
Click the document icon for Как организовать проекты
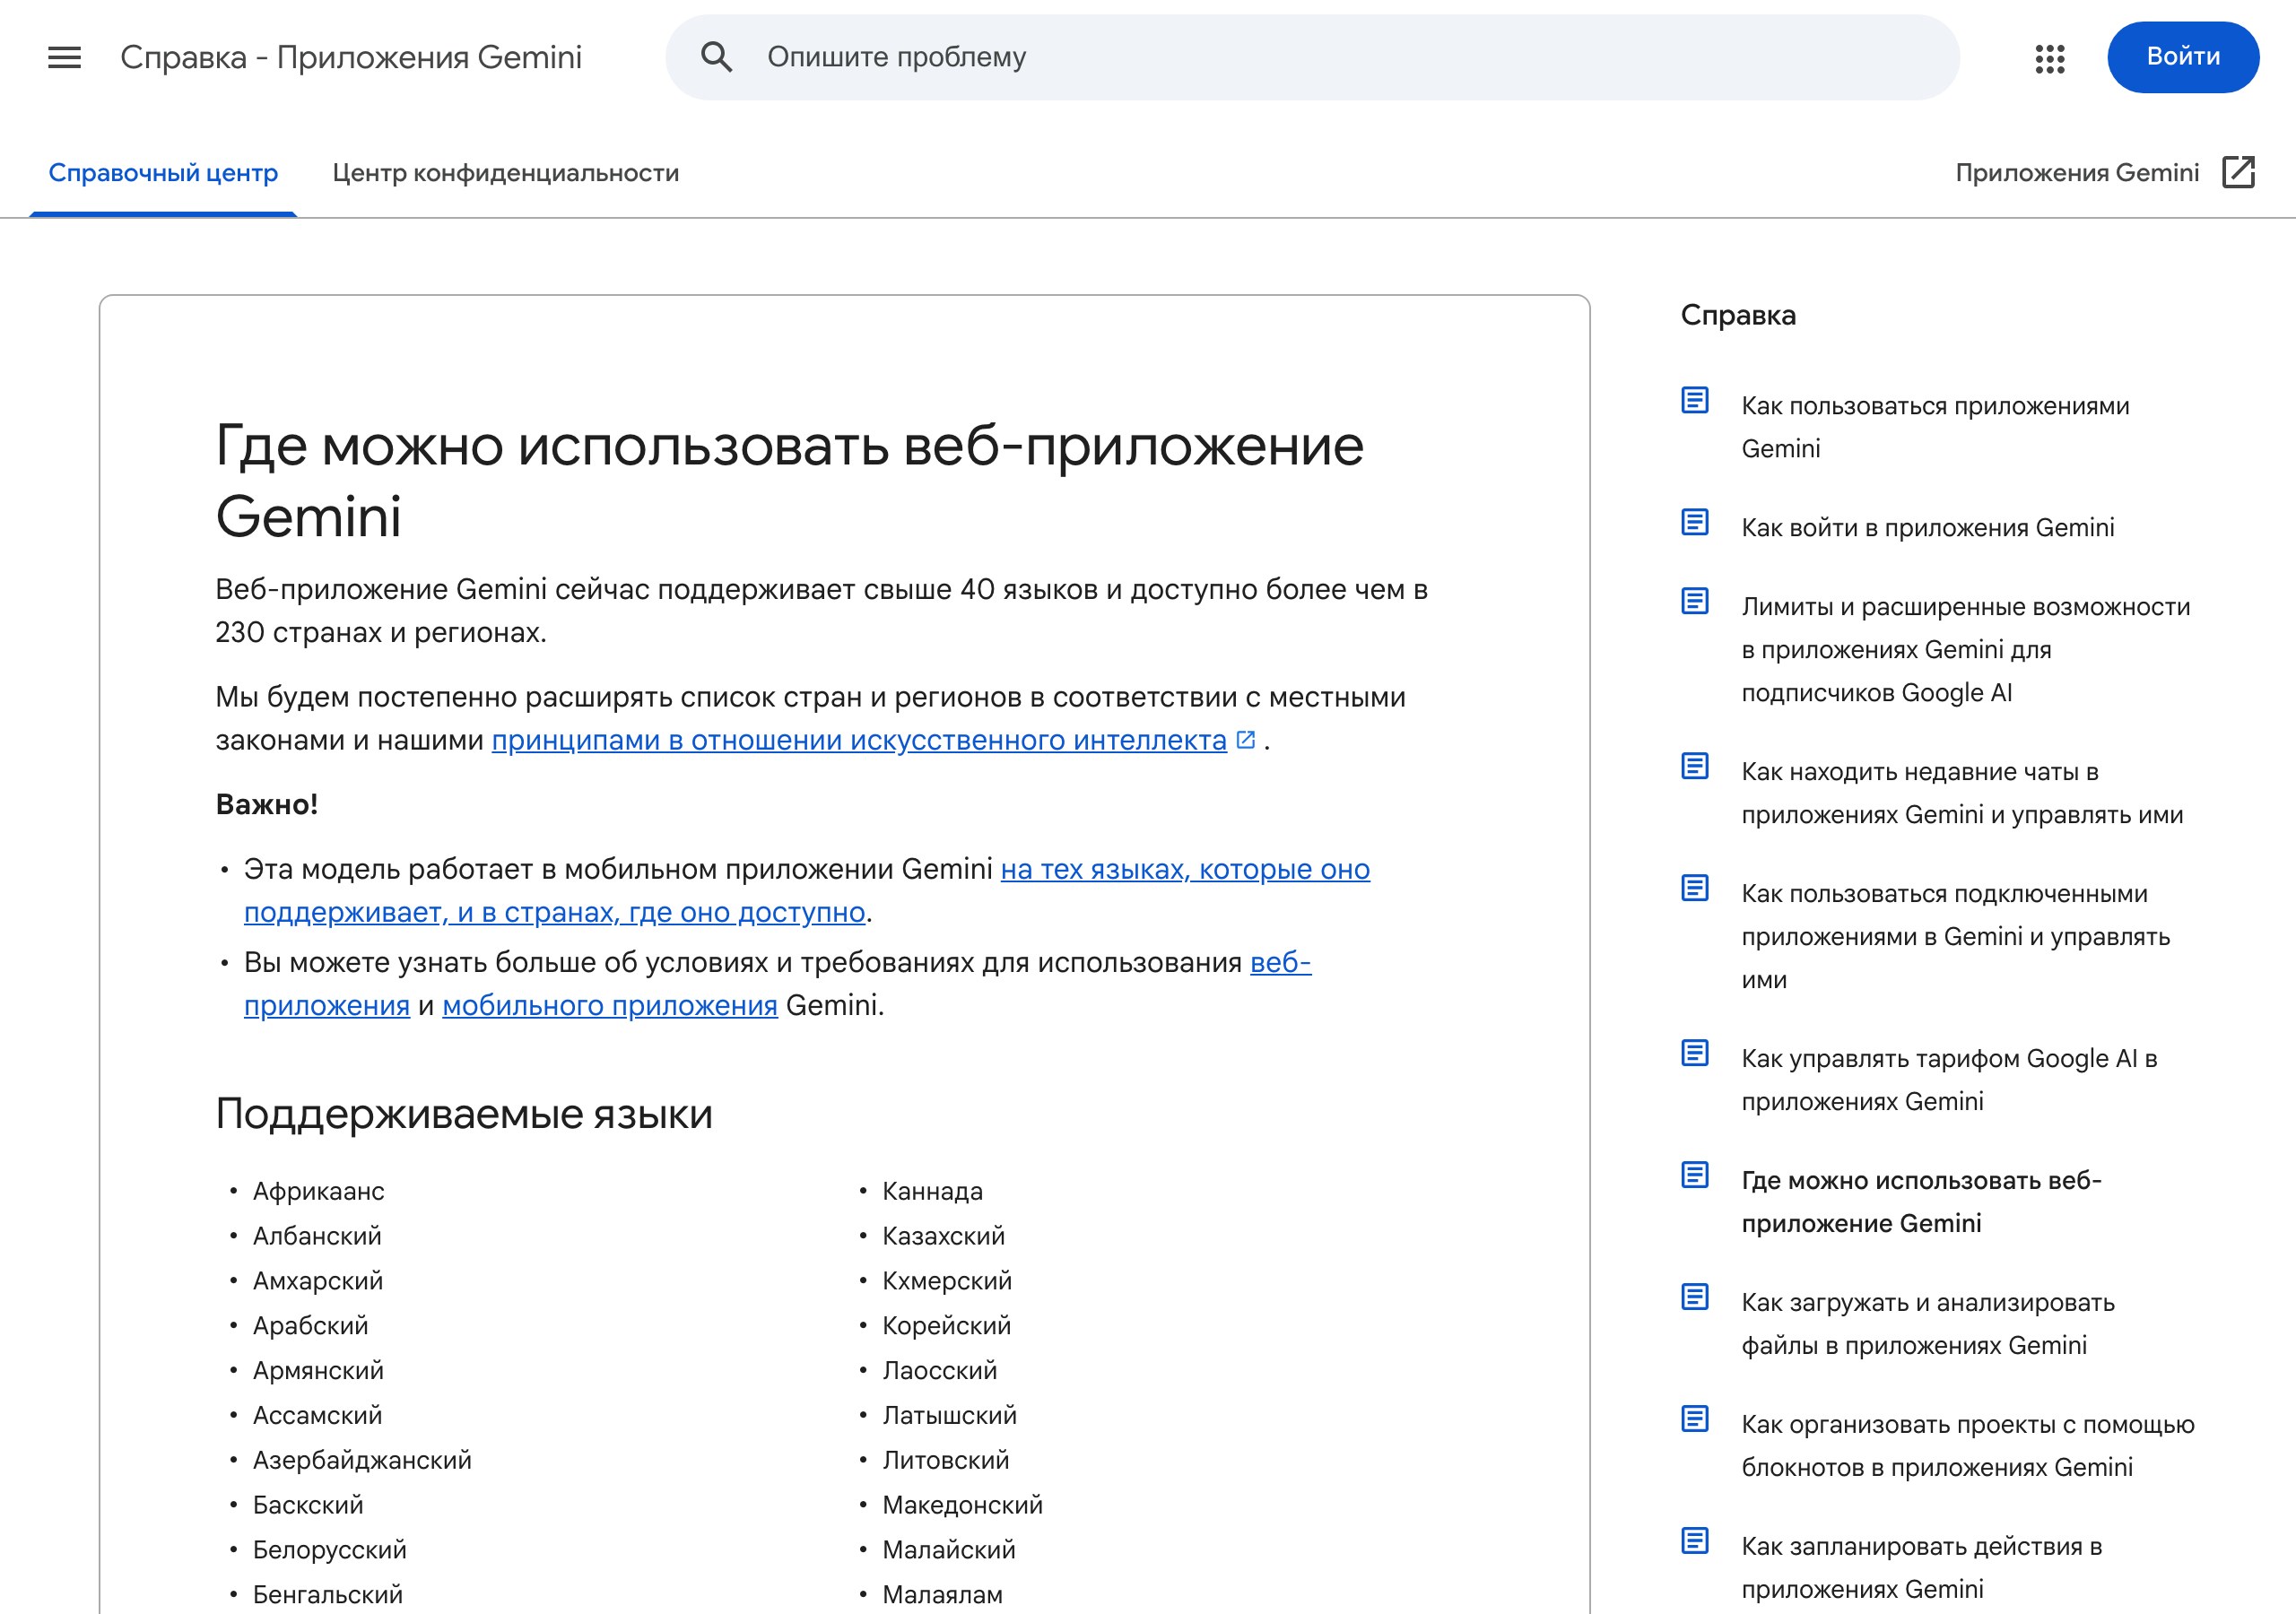[x=1695, y=1419]
